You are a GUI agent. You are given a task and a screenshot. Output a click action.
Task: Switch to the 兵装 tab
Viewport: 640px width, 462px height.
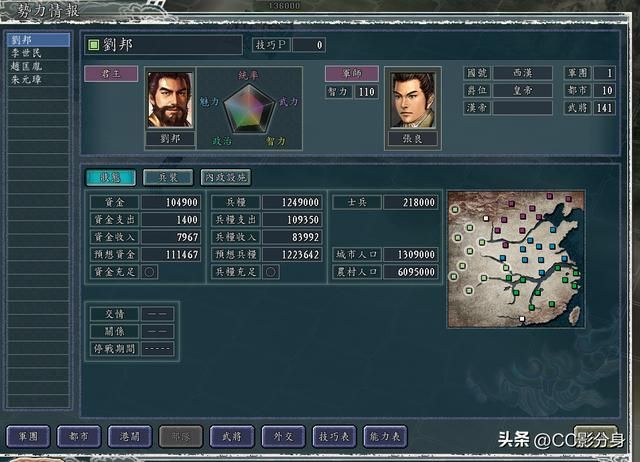168,178
